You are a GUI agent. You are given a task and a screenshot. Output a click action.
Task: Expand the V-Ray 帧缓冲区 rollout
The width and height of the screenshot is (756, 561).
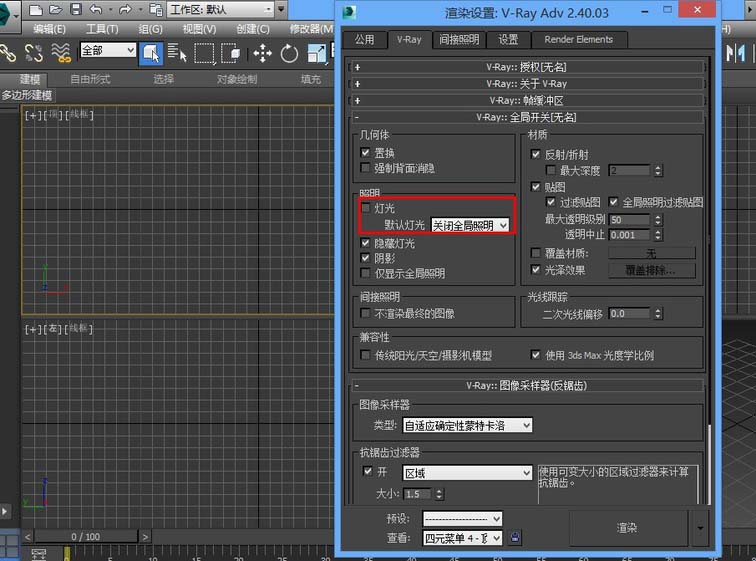tap(526, 100)
